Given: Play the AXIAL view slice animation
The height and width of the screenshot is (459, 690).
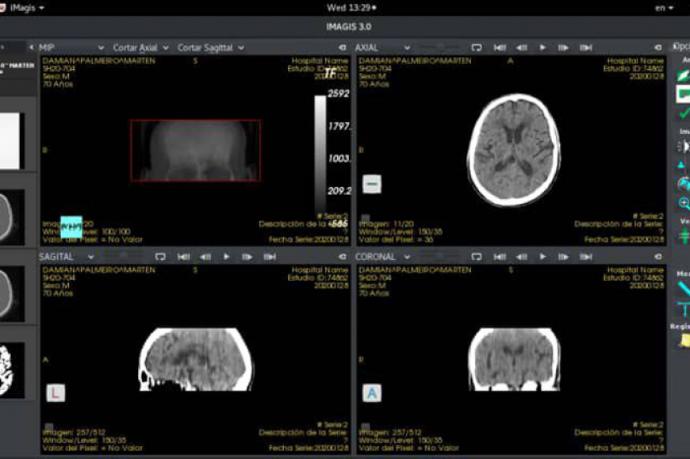Looking at the screenshot, I should [x=542, y=47].
